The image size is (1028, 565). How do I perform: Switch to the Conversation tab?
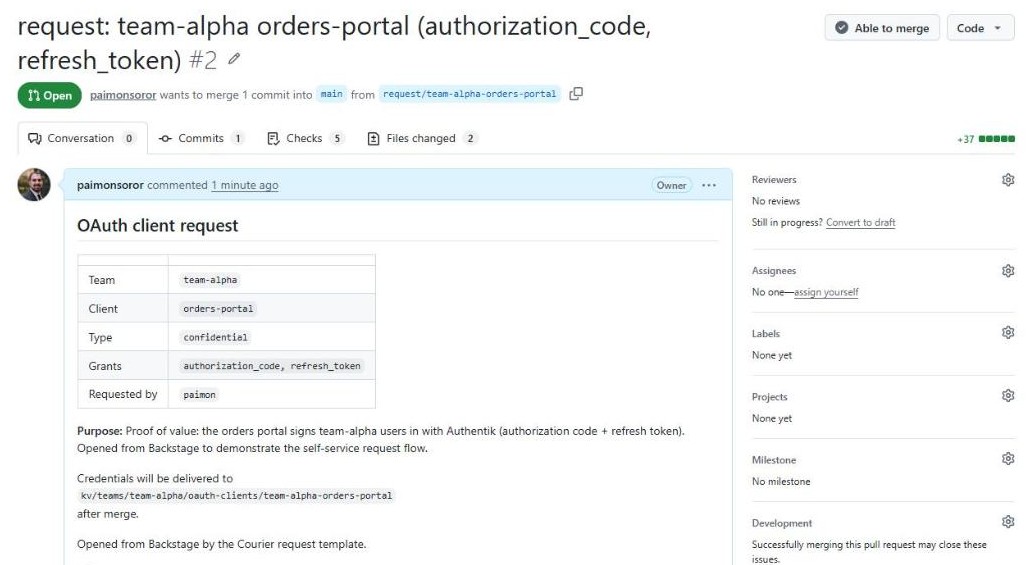(x=82, y=138)
